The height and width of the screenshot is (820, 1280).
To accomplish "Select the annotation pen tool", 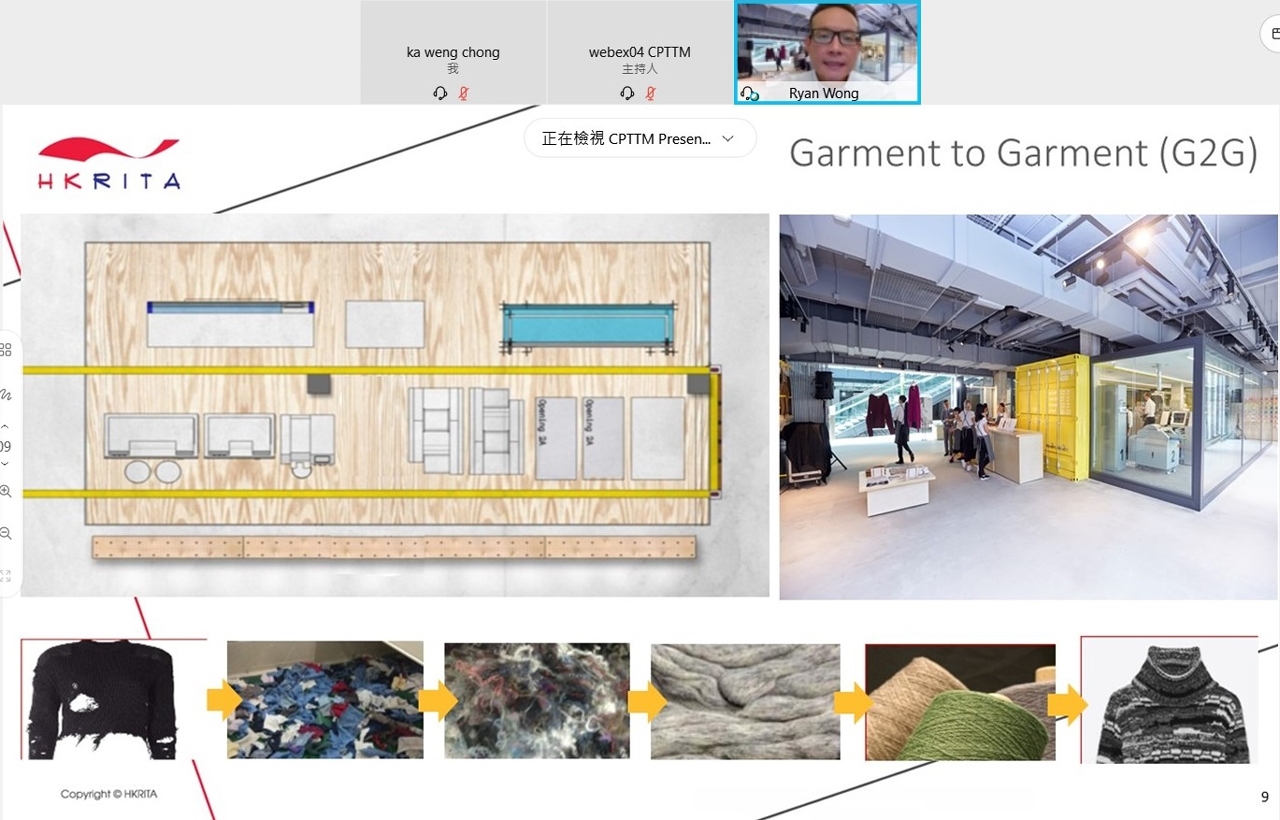I will pyautogui.click(x=6, y=394).
